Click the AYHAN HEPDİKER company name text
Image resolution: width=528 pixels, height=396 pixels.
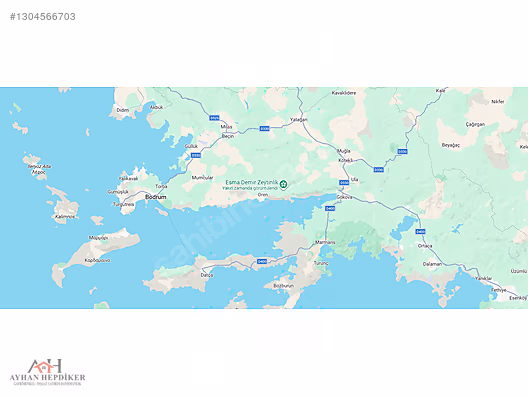coord(47,377)
